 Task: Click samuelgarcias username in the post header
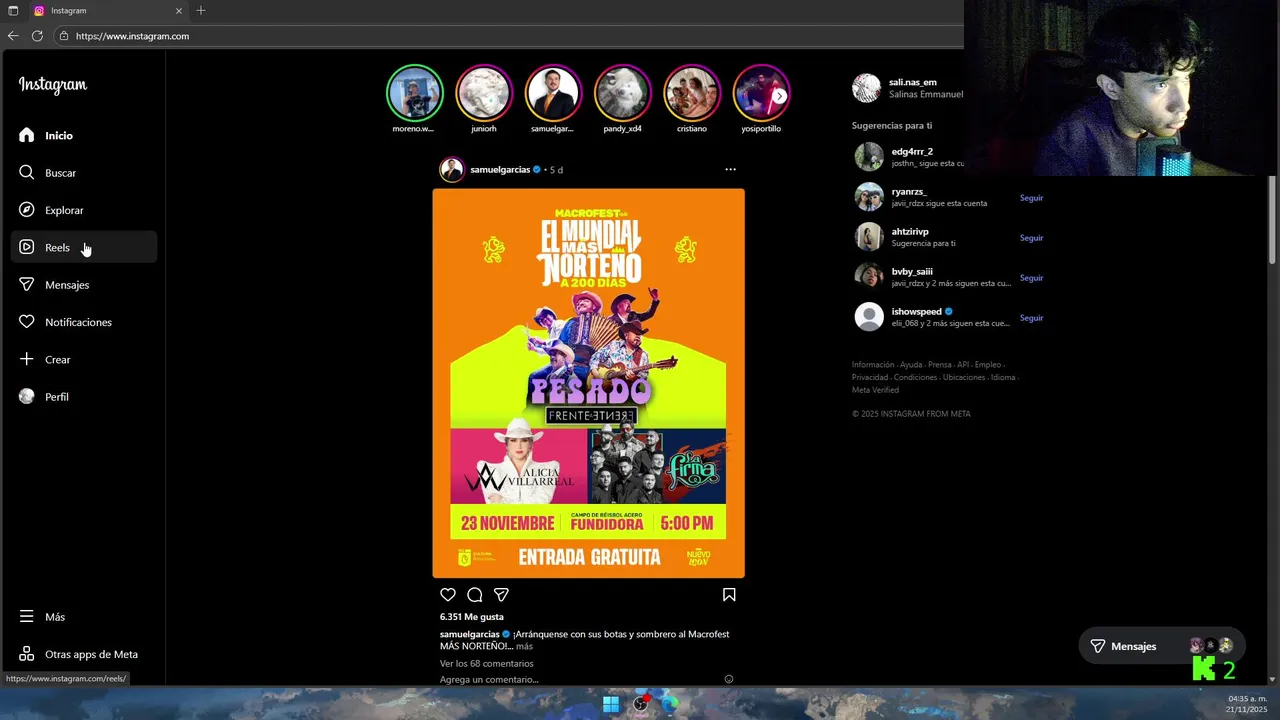(x=500, y=170)
